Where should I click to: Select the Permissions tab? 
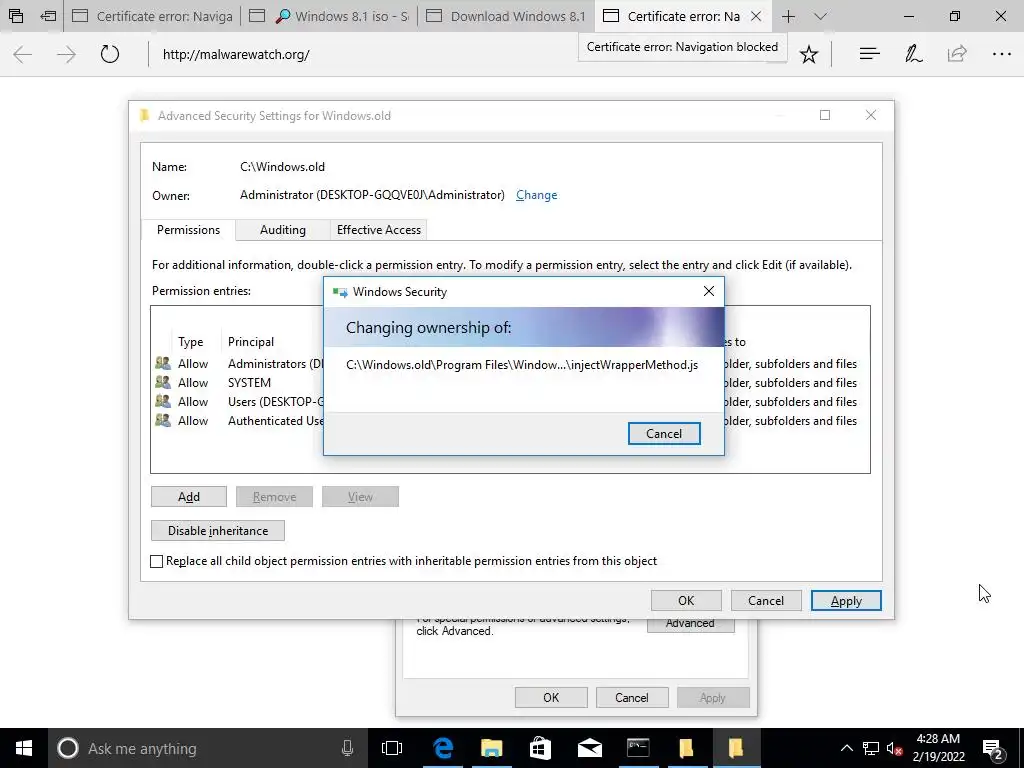188,230
